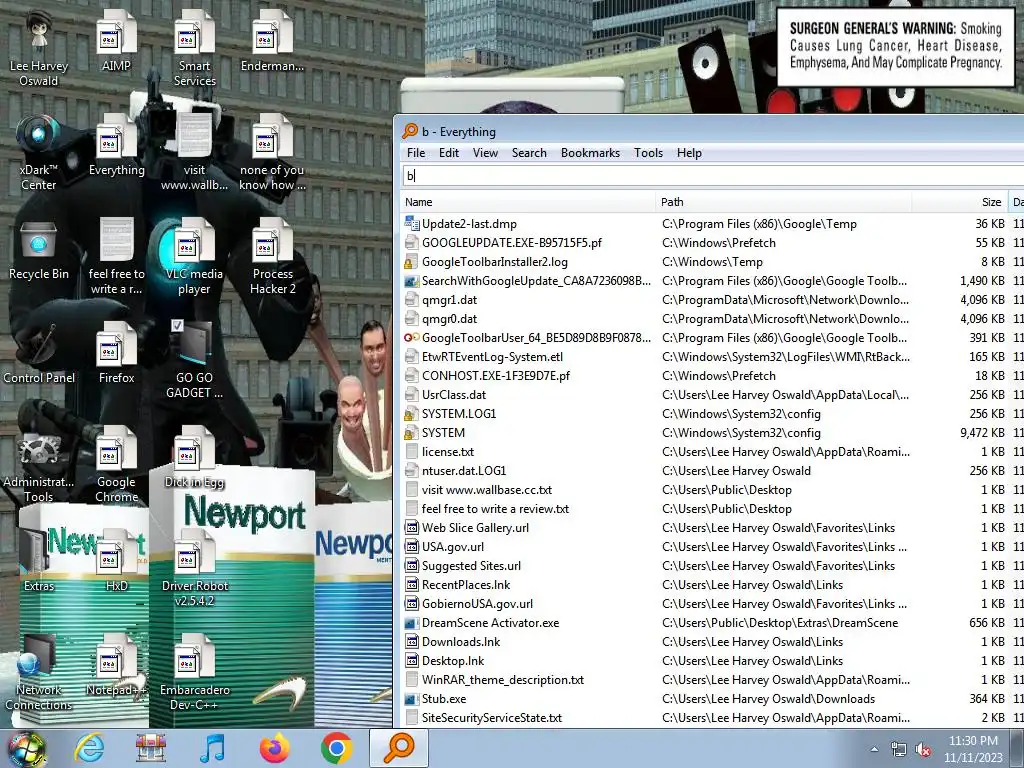Viewport: 1024px width, 768px height.
Task: Open xDark Center desktop icon
Action: pyautogui.click(x=39, y=153)
